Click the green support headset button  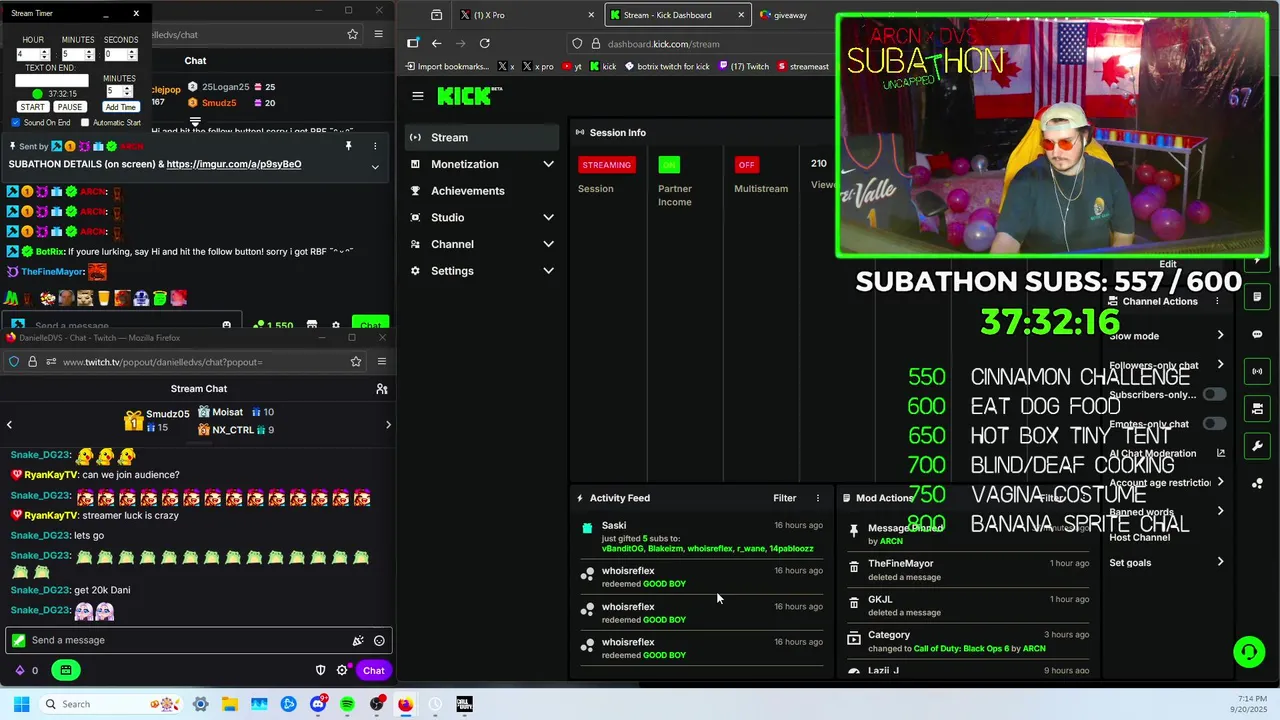click(1249, 652)
